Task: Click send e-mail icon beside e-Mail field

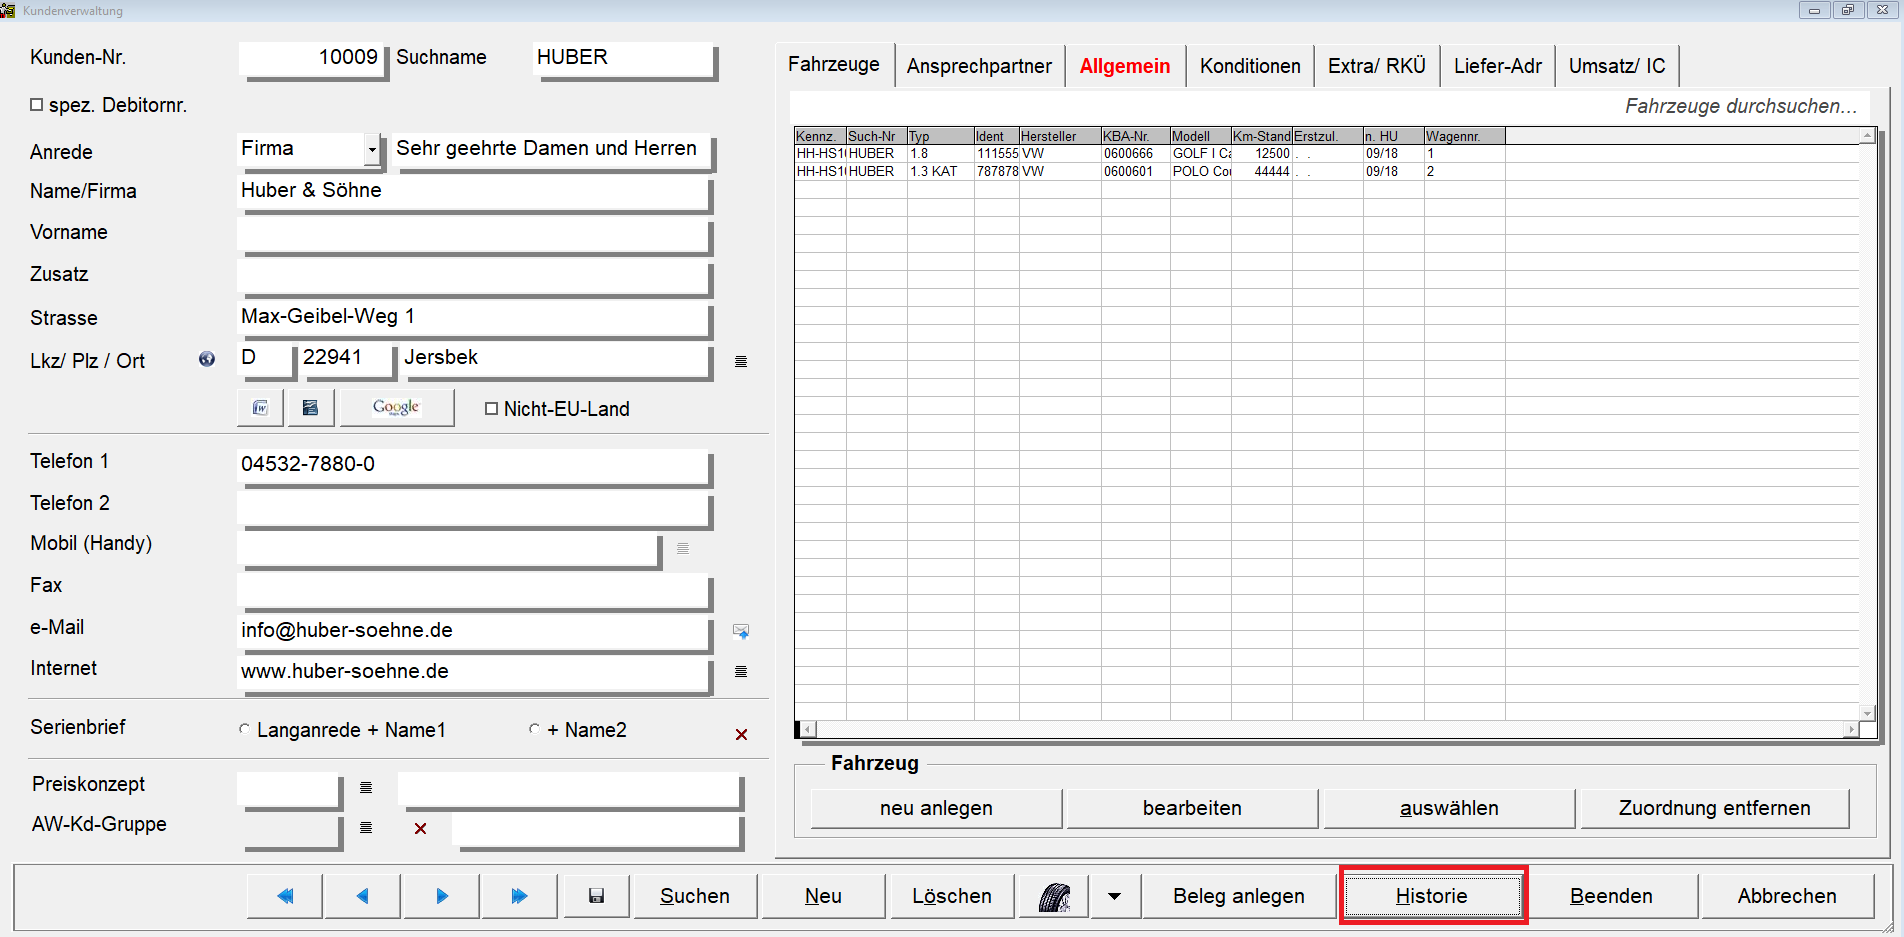Action: point(741,631)
